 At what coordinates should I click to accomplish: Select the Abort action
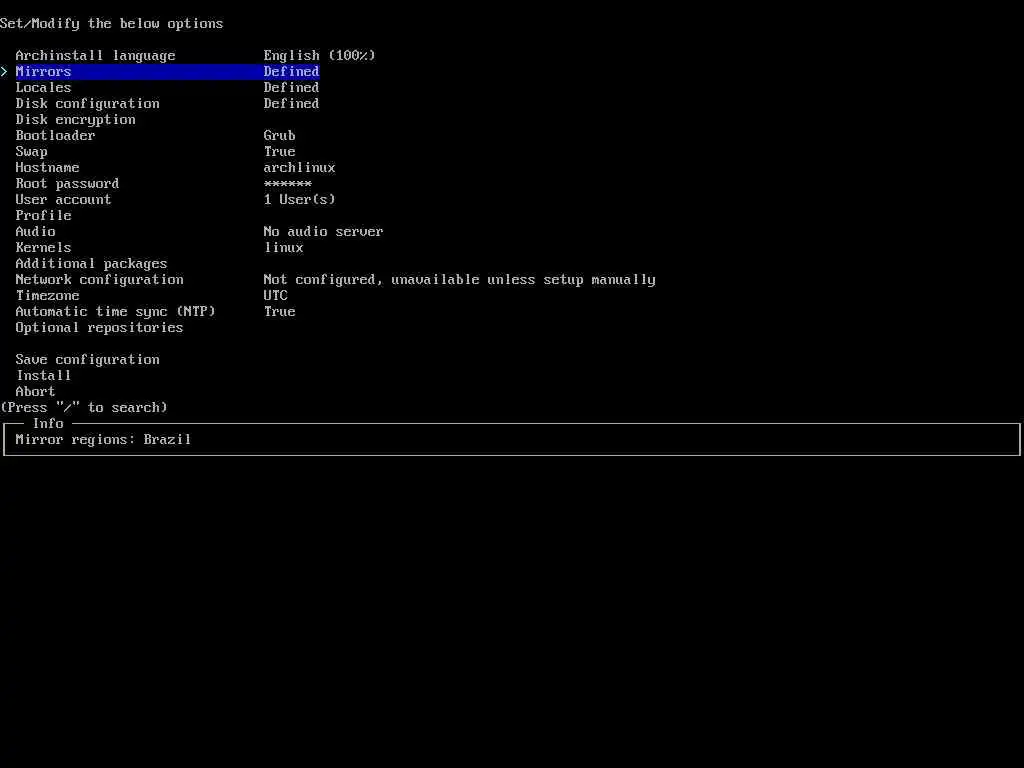(35, 391)
